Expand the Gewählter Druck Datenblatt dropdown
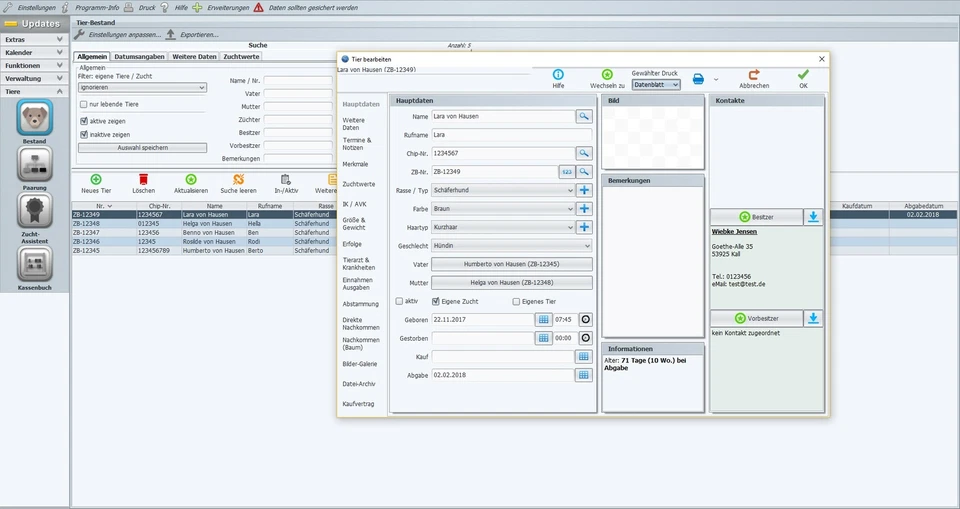 pos(656,85)
